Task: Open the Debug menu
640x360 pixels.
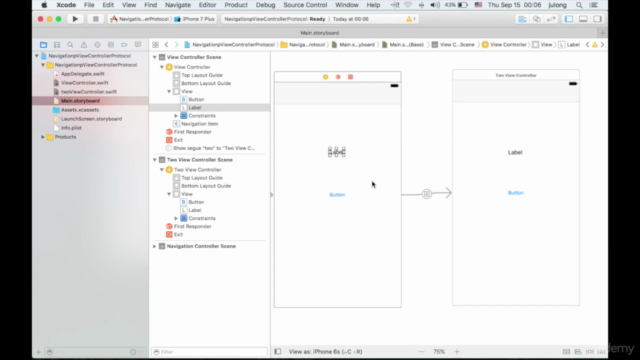Action: pos(265,5)
